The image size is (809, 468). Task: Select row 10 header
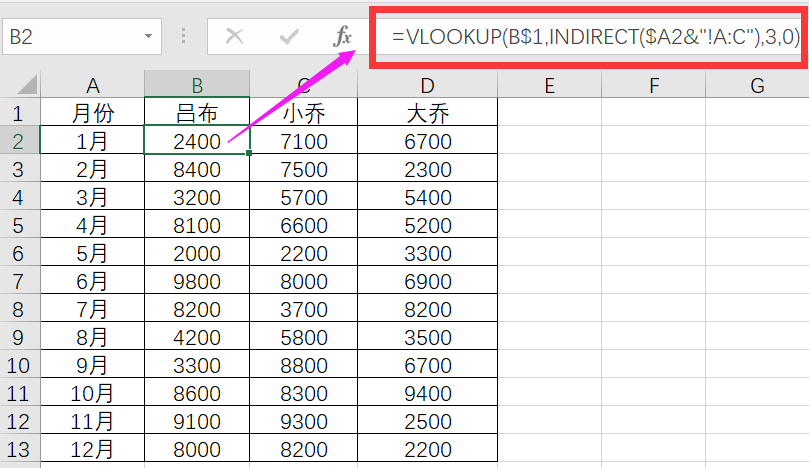point(19,365)
